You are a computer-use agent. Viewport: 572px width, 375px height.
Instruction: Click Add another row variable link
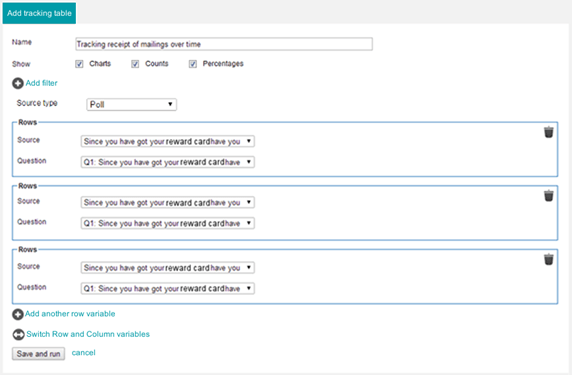click(x=70, y=314)
